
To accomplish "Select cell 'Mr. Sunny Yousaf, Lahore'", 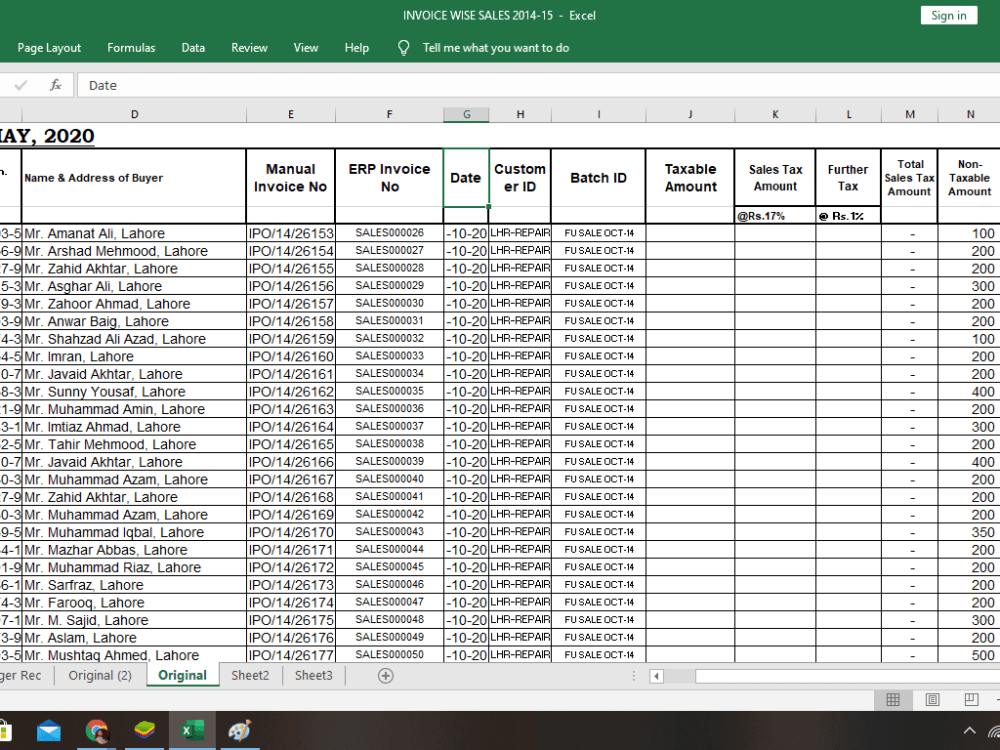I will click(134, 392).
